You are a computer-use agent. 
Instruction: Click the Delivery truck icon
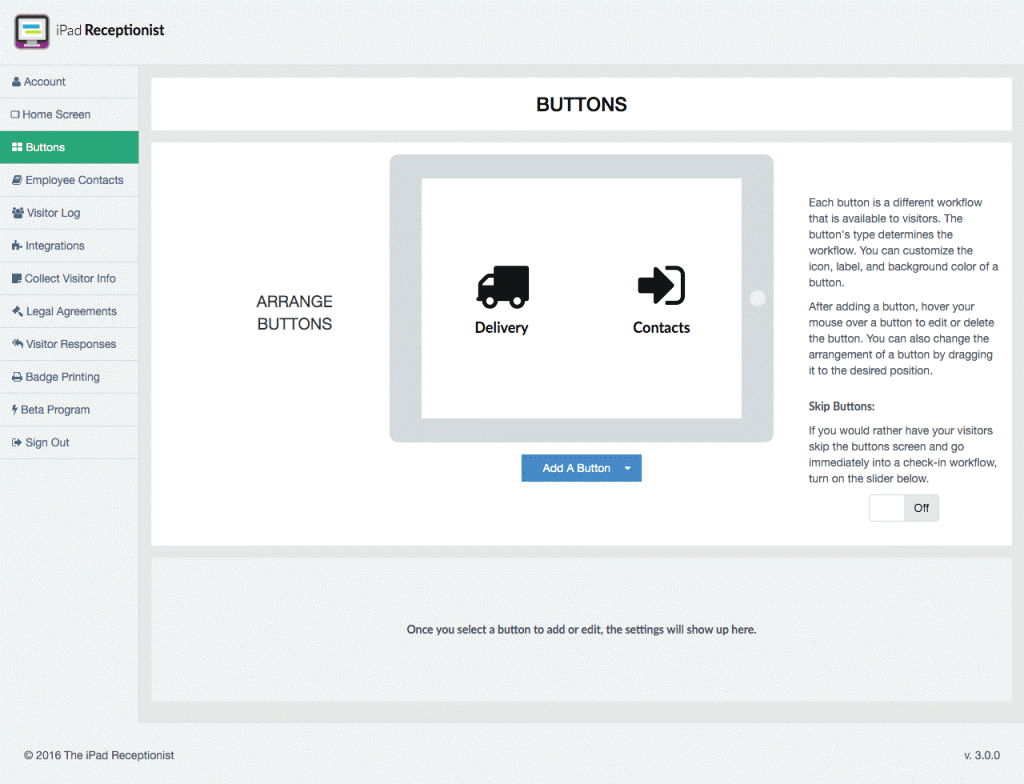502,287
